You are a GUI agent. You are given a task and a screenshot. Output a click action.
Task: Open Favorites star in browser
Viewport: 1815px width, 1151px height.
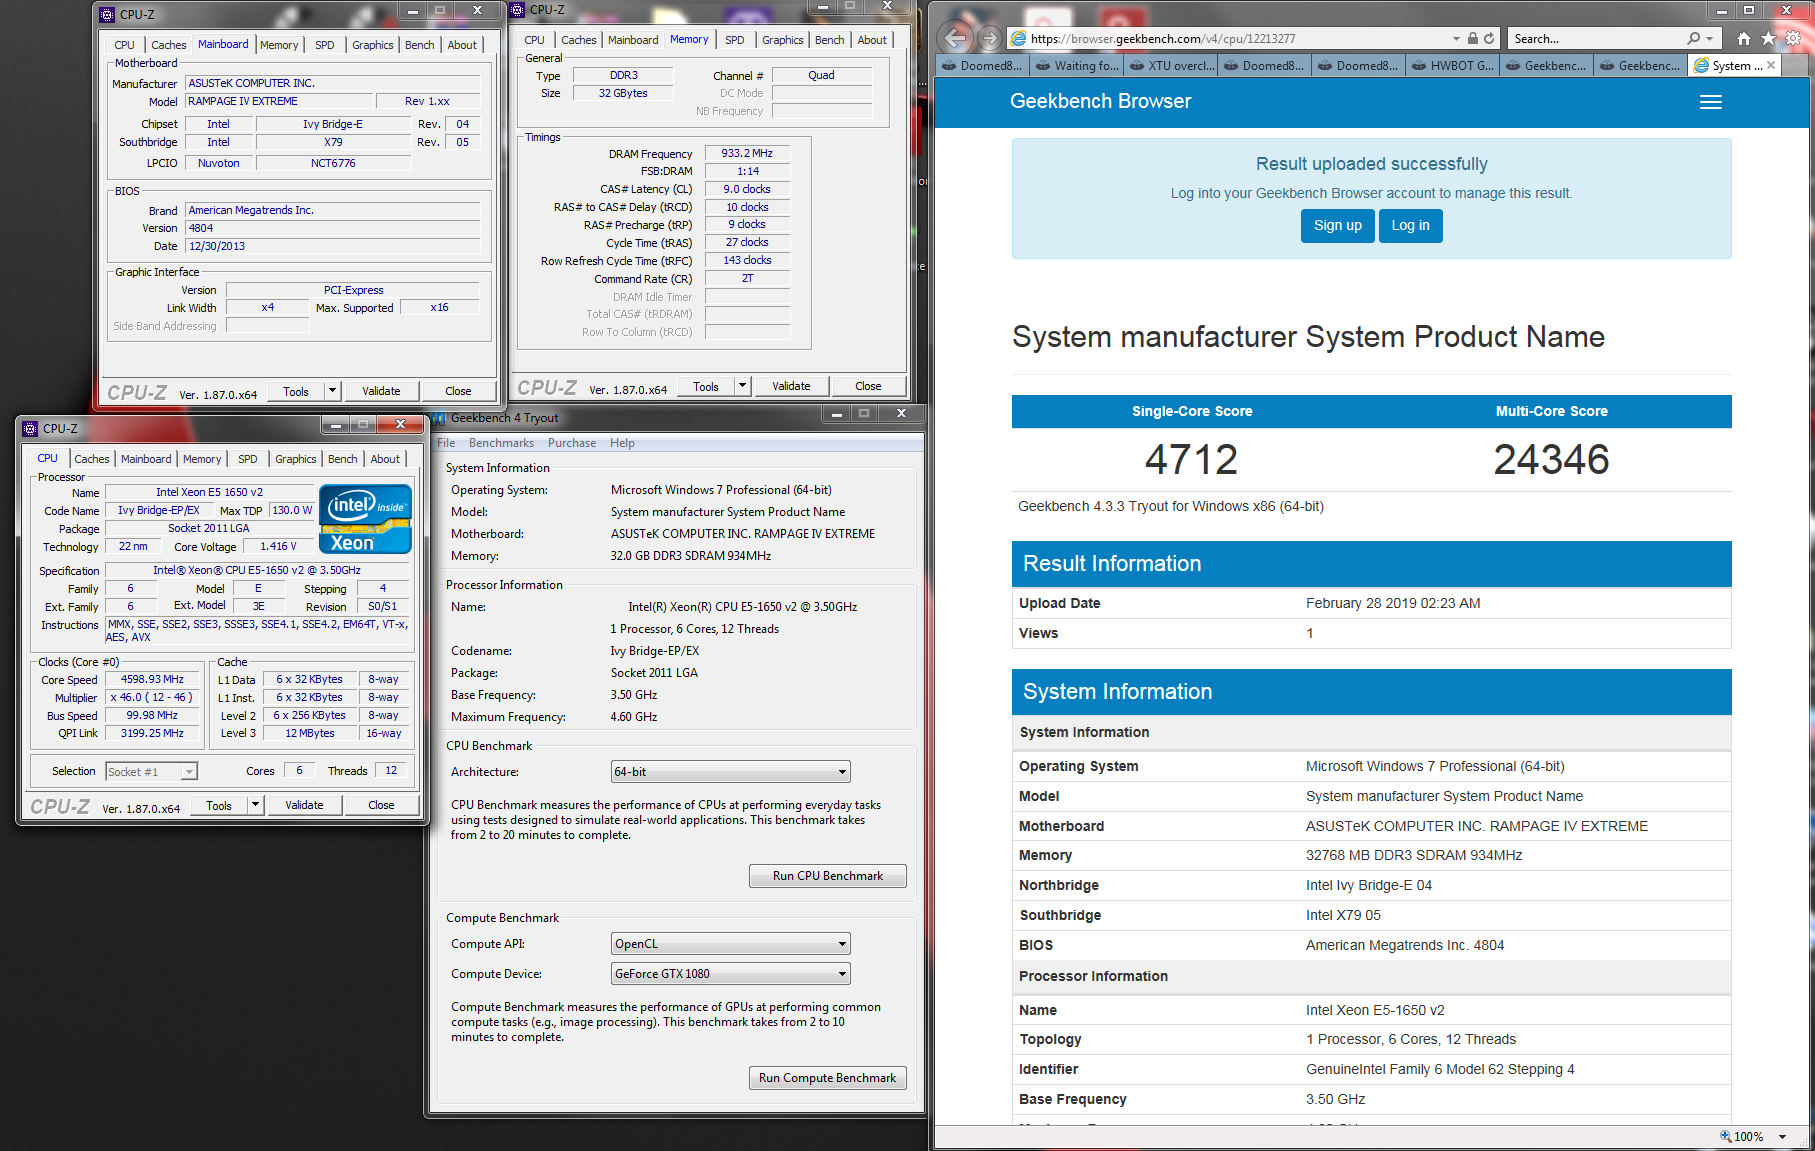point(1768,39)
